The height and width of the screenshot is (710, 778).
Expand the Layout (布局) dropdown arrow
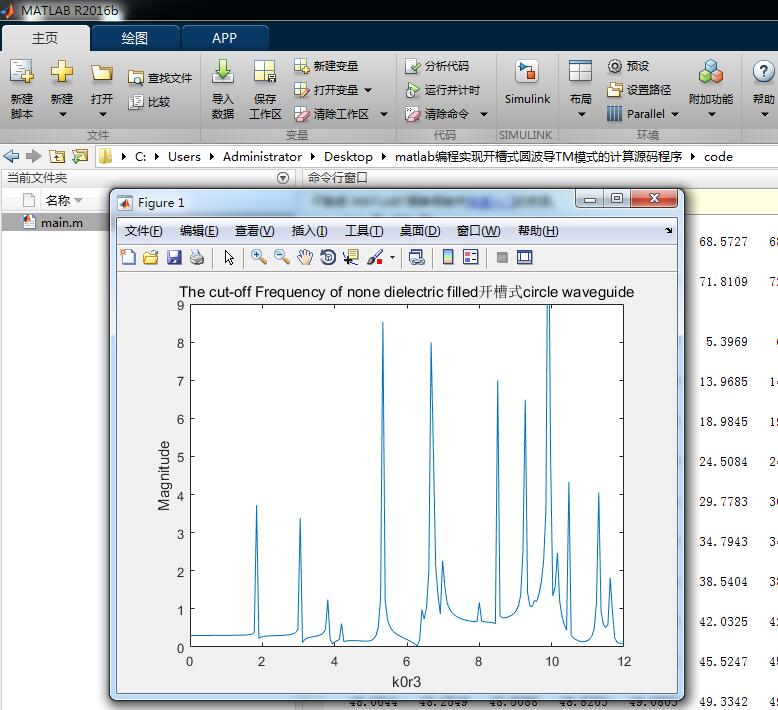[582, 115]
